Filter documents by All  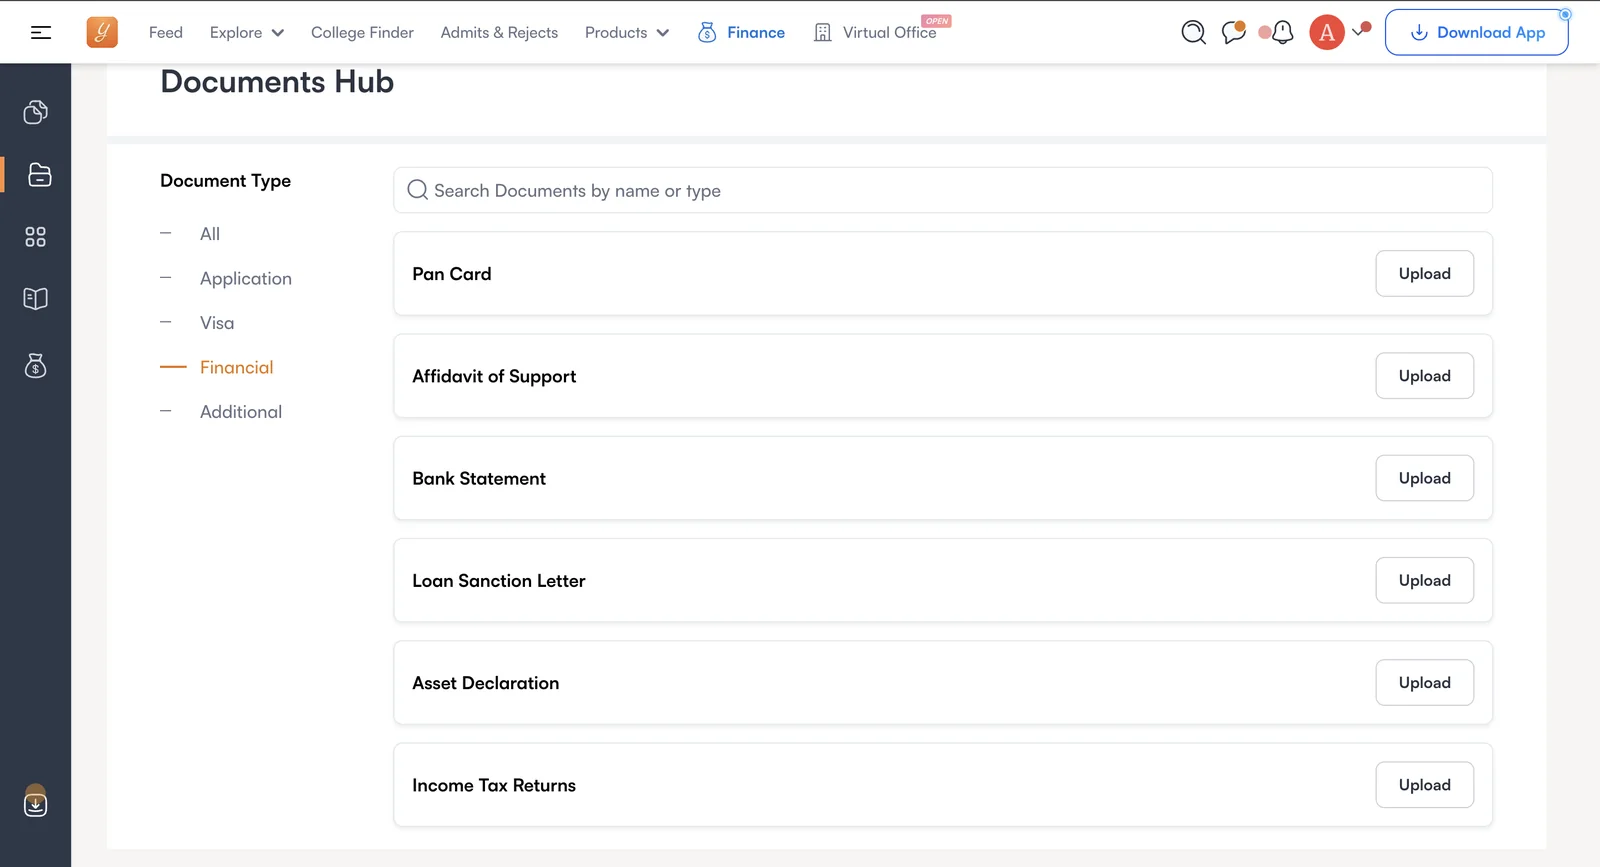pos(210,234)
